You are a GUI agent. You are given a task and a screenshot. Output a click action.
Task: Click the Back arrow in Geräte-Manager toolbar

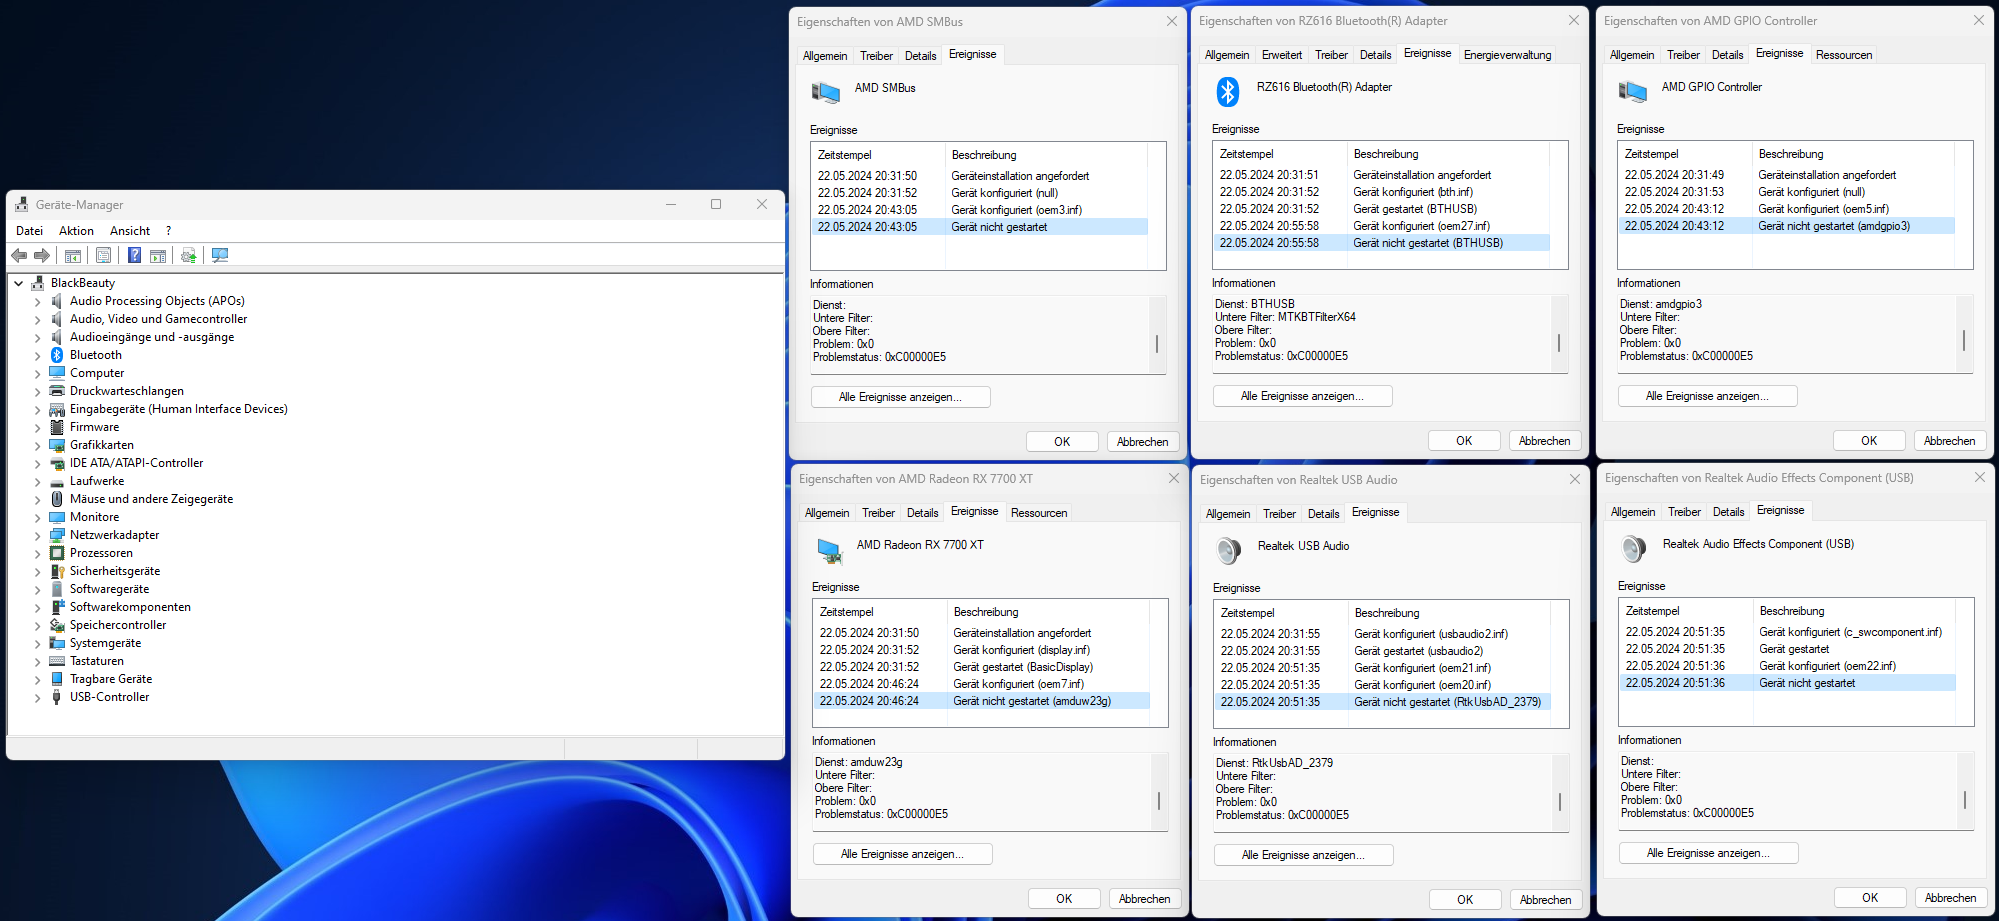pos(19,256)
